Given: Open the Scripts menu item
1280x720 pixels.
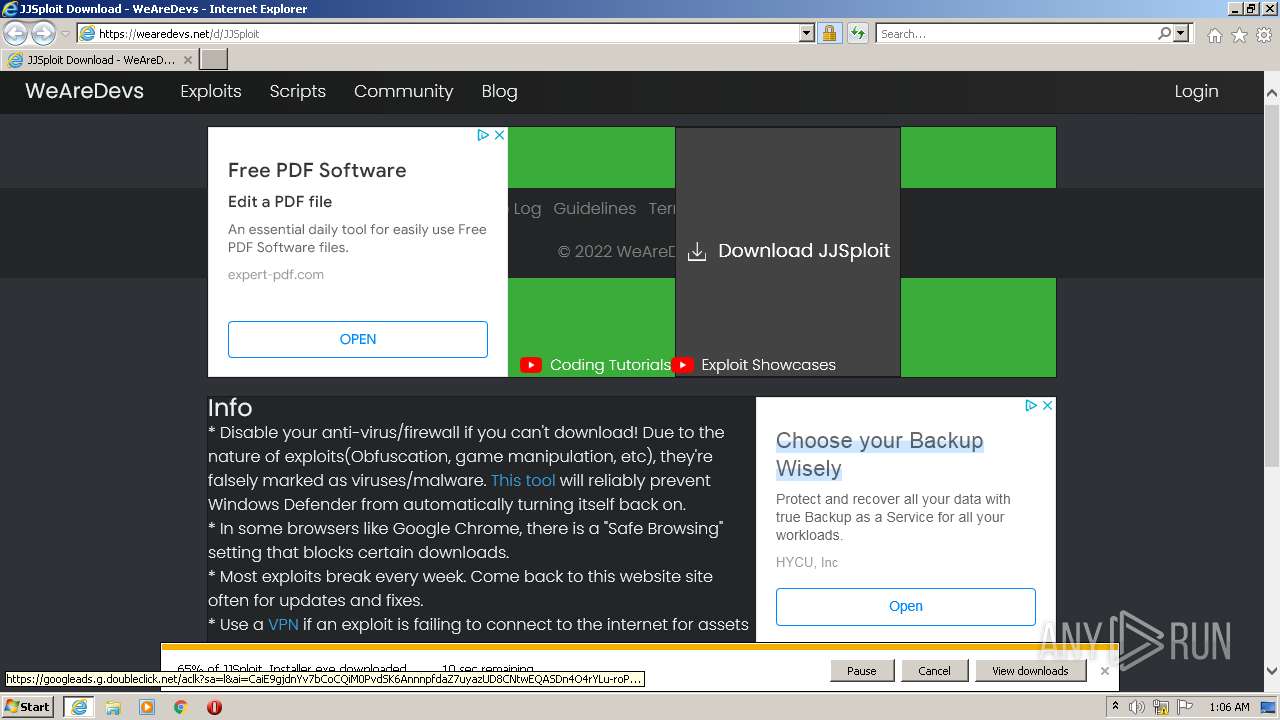Looking at the screenshot, I should pos(297,91).
